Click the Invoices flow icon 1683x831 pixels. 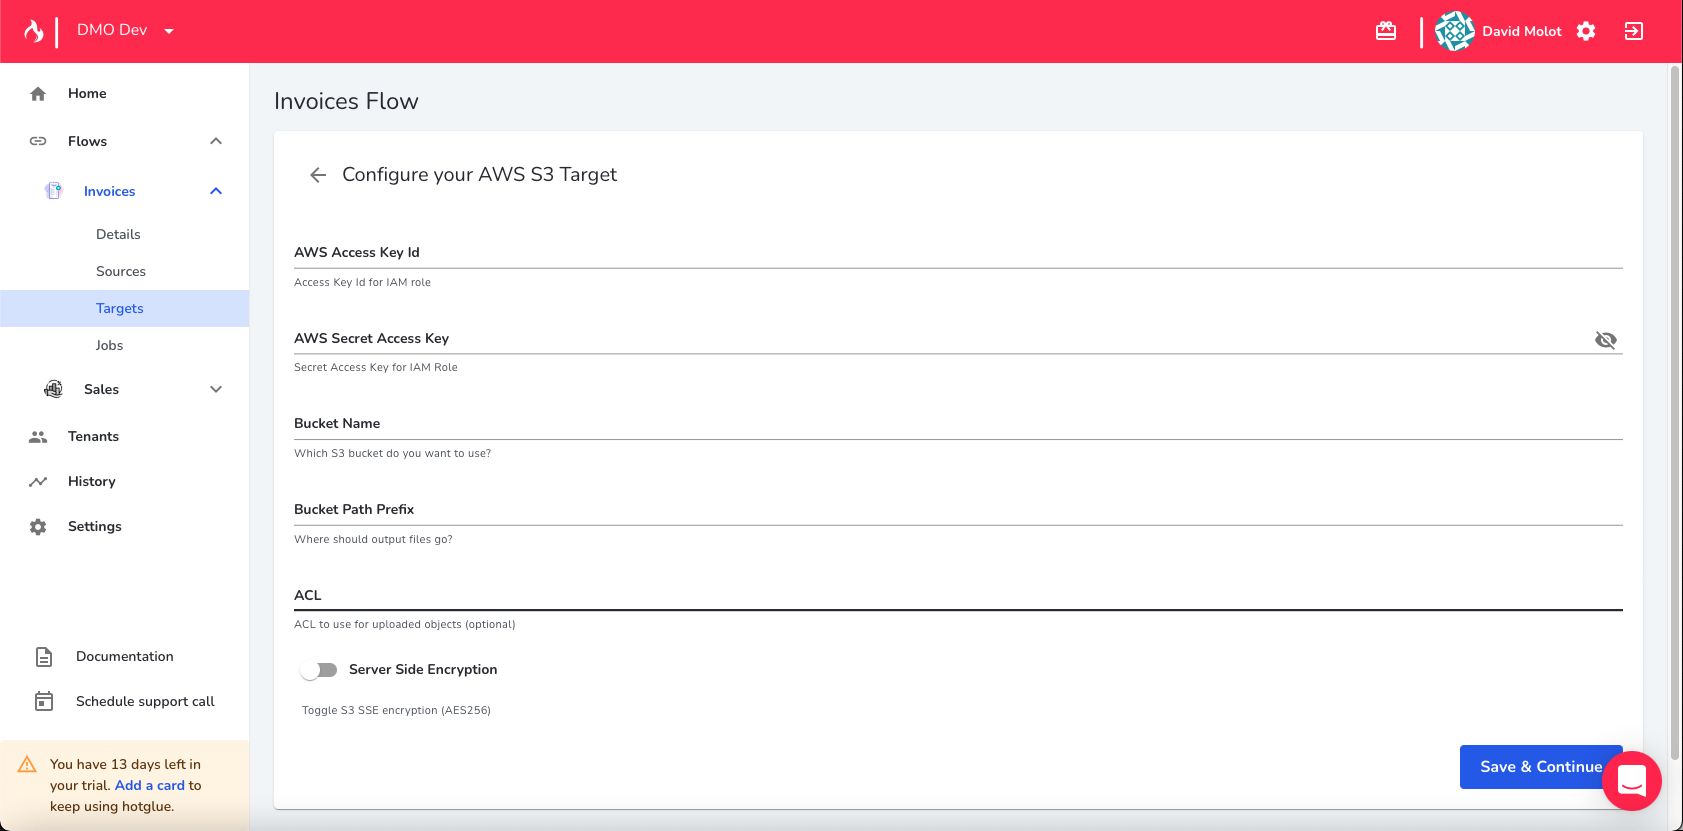(54, 191)
